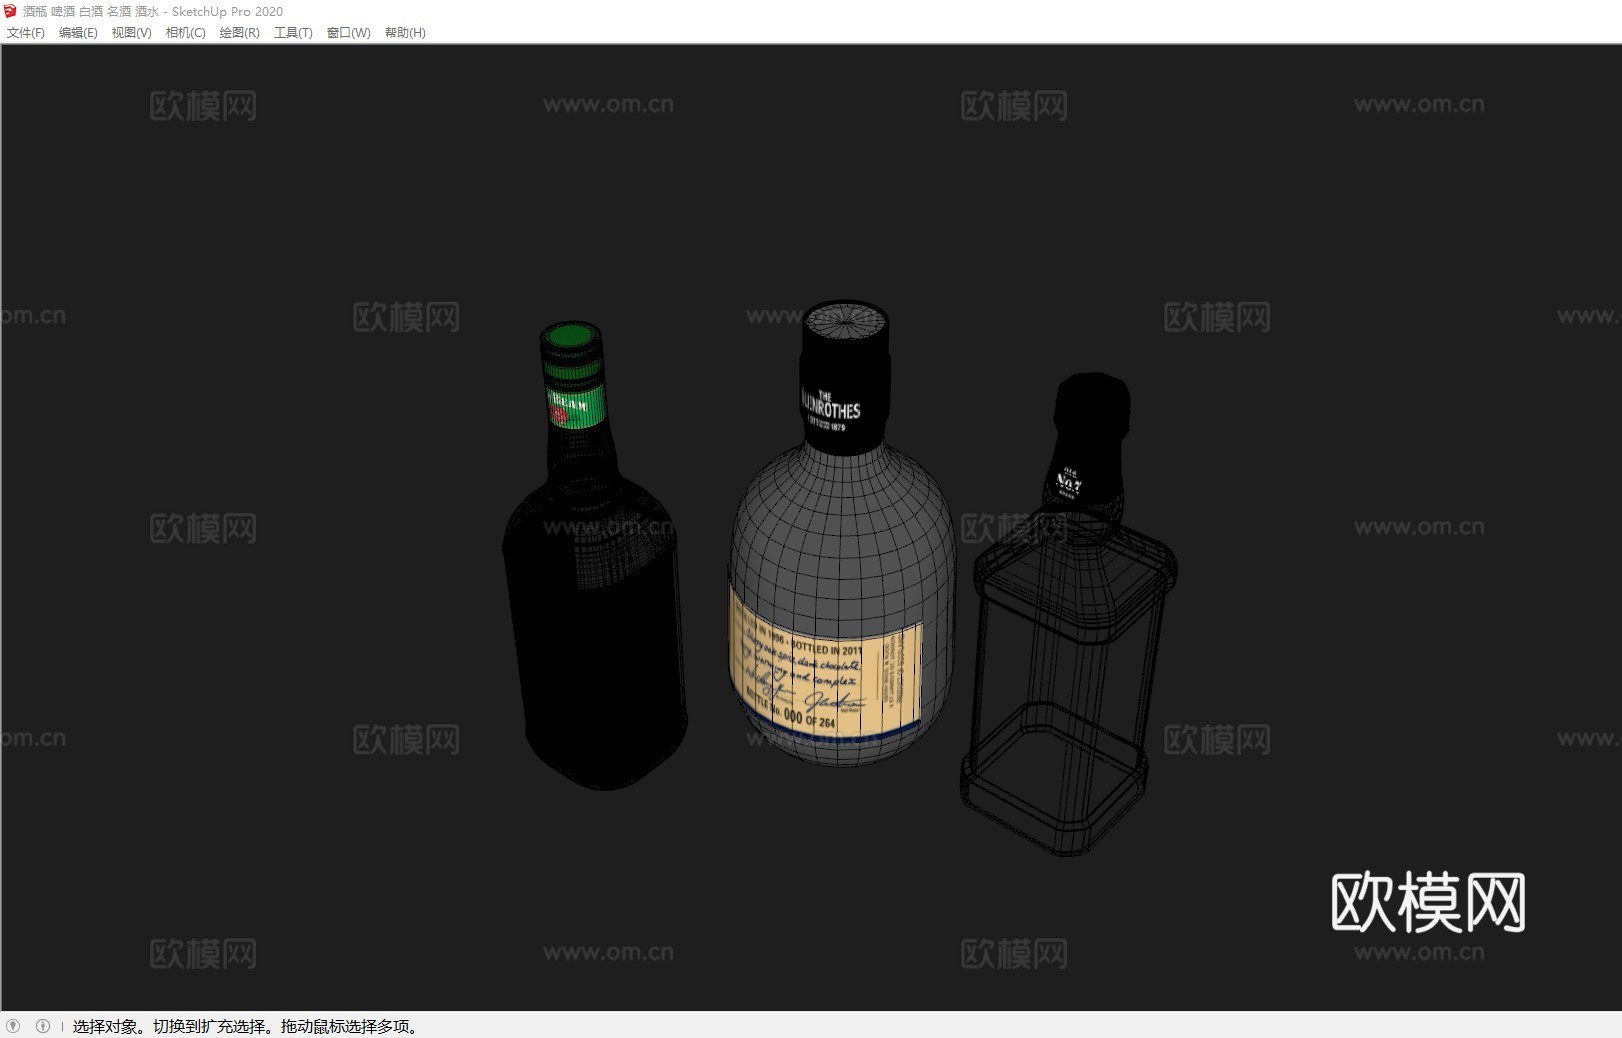Open the 绘图(R) menu
The image size is (1622, 1038).
click(240, 33)
